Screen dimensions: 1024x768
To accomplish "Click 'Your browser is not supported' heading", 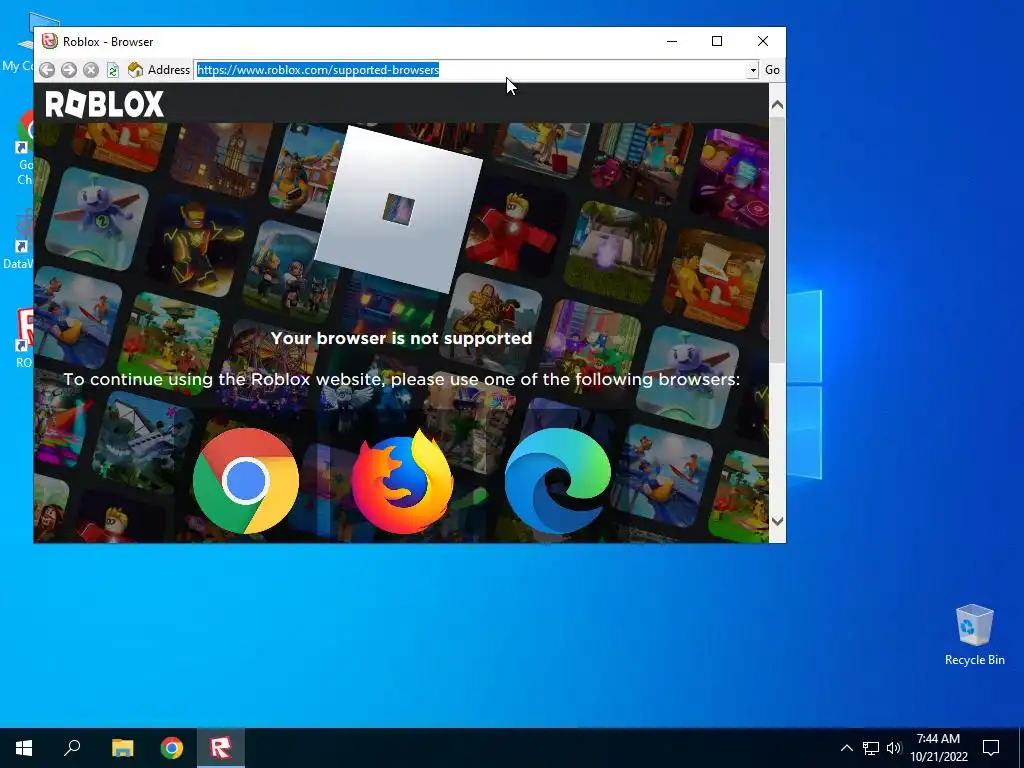I will 402,338.
